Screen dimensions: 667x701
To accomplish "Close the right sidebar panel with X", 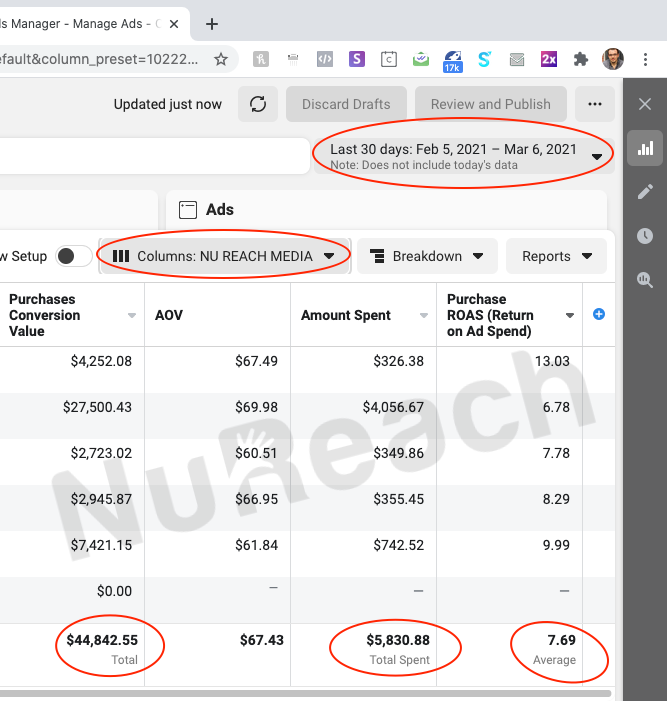I will (645, 104).
